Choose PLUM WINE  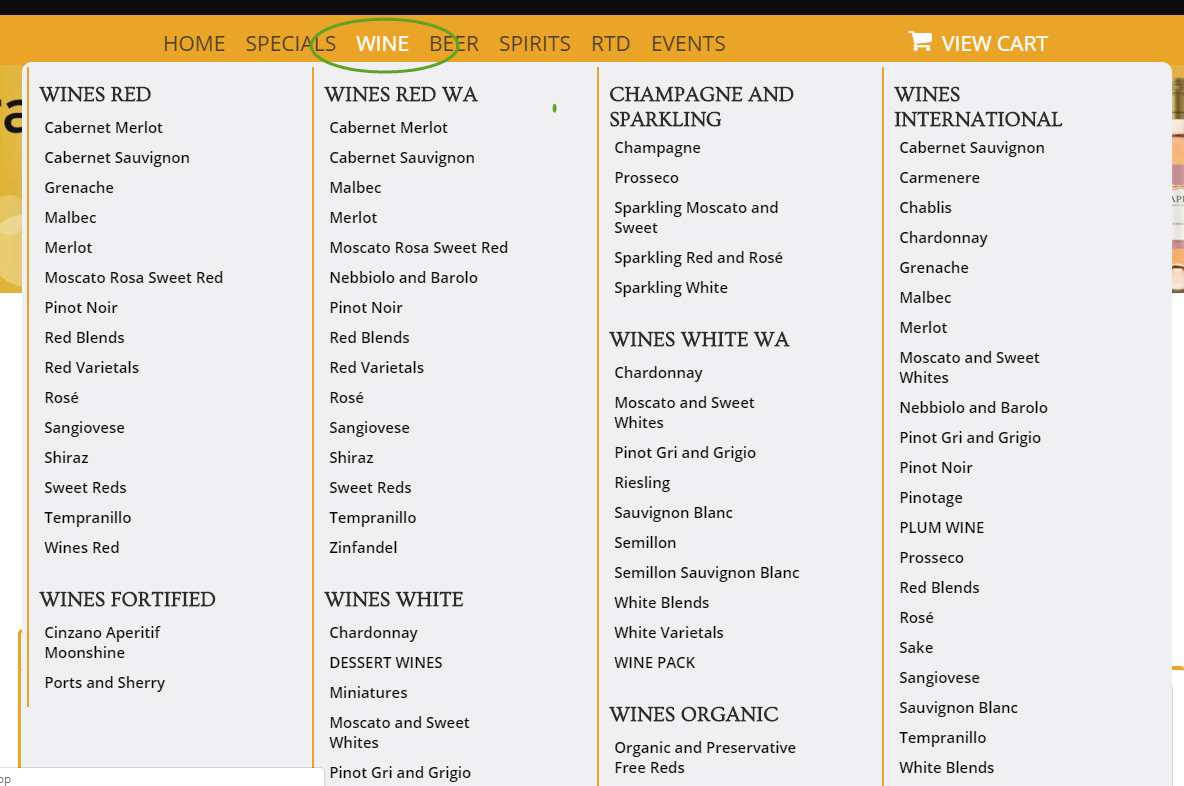[942, 528]
